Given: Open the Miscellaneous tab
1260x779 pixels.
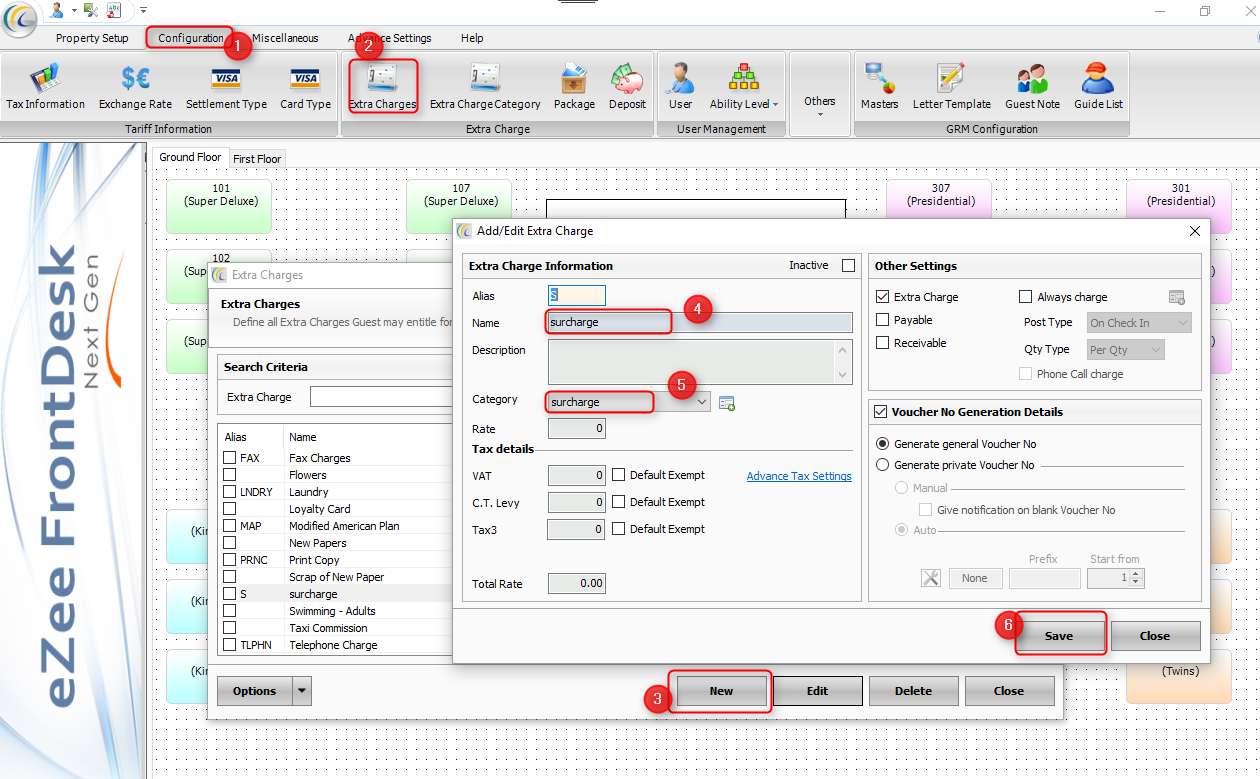Looking at the screenshot, I should 285,38.
